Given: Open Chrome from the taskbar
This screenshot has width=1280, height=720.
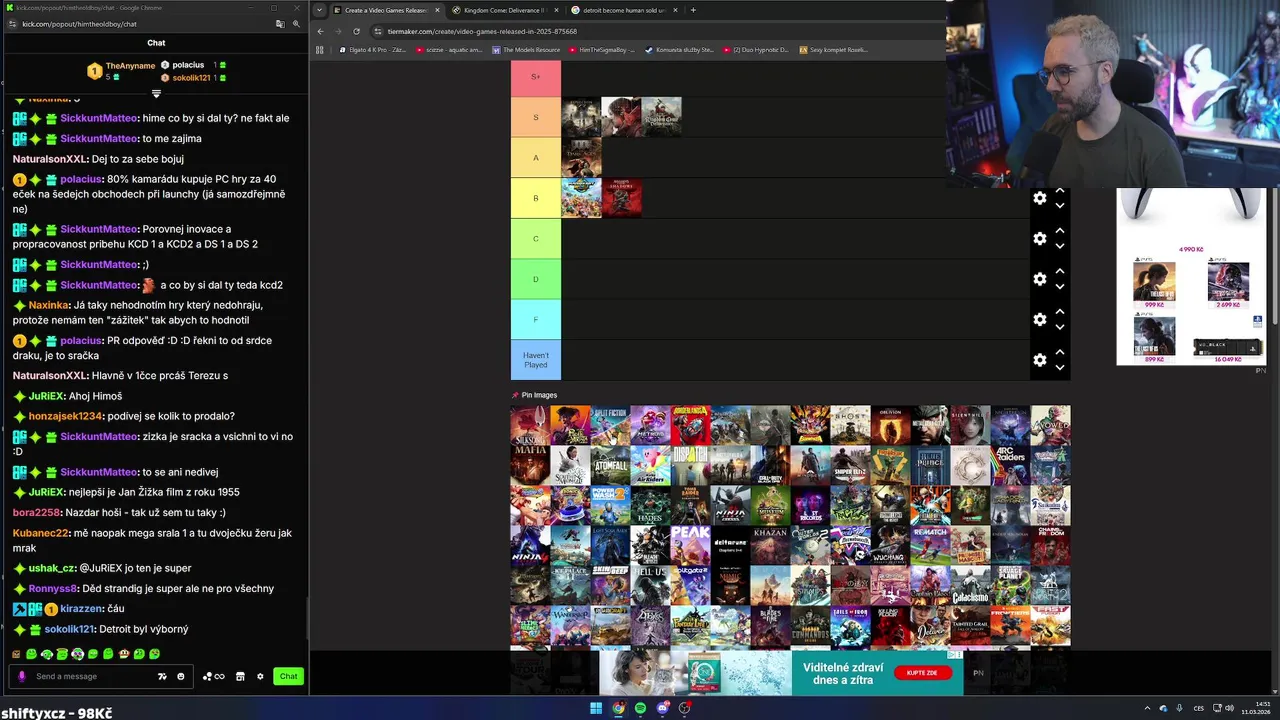Looking at the screenshot, I should (x=618, y=708).
